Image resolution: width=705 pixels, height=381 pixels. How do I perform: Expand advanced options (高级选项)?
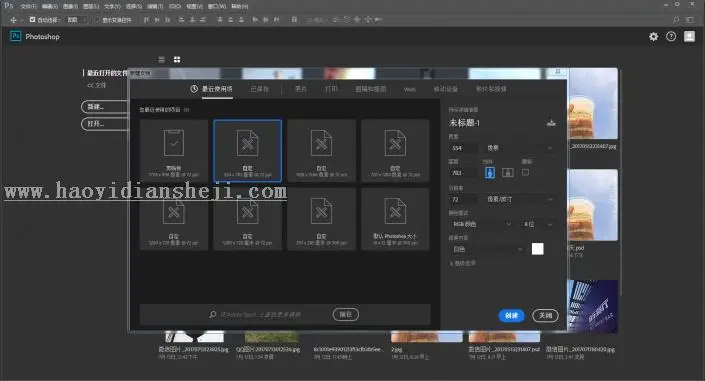tap(463, 263)
